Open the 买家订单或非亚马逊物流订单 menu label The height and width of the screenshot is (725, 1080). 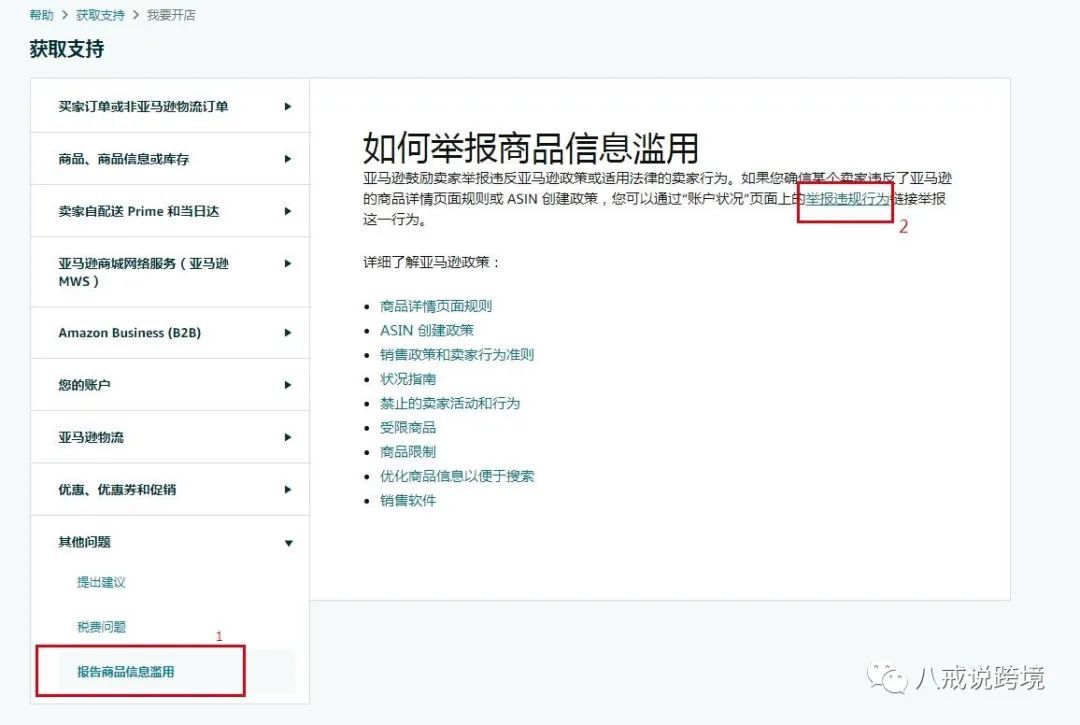(143, 107)
